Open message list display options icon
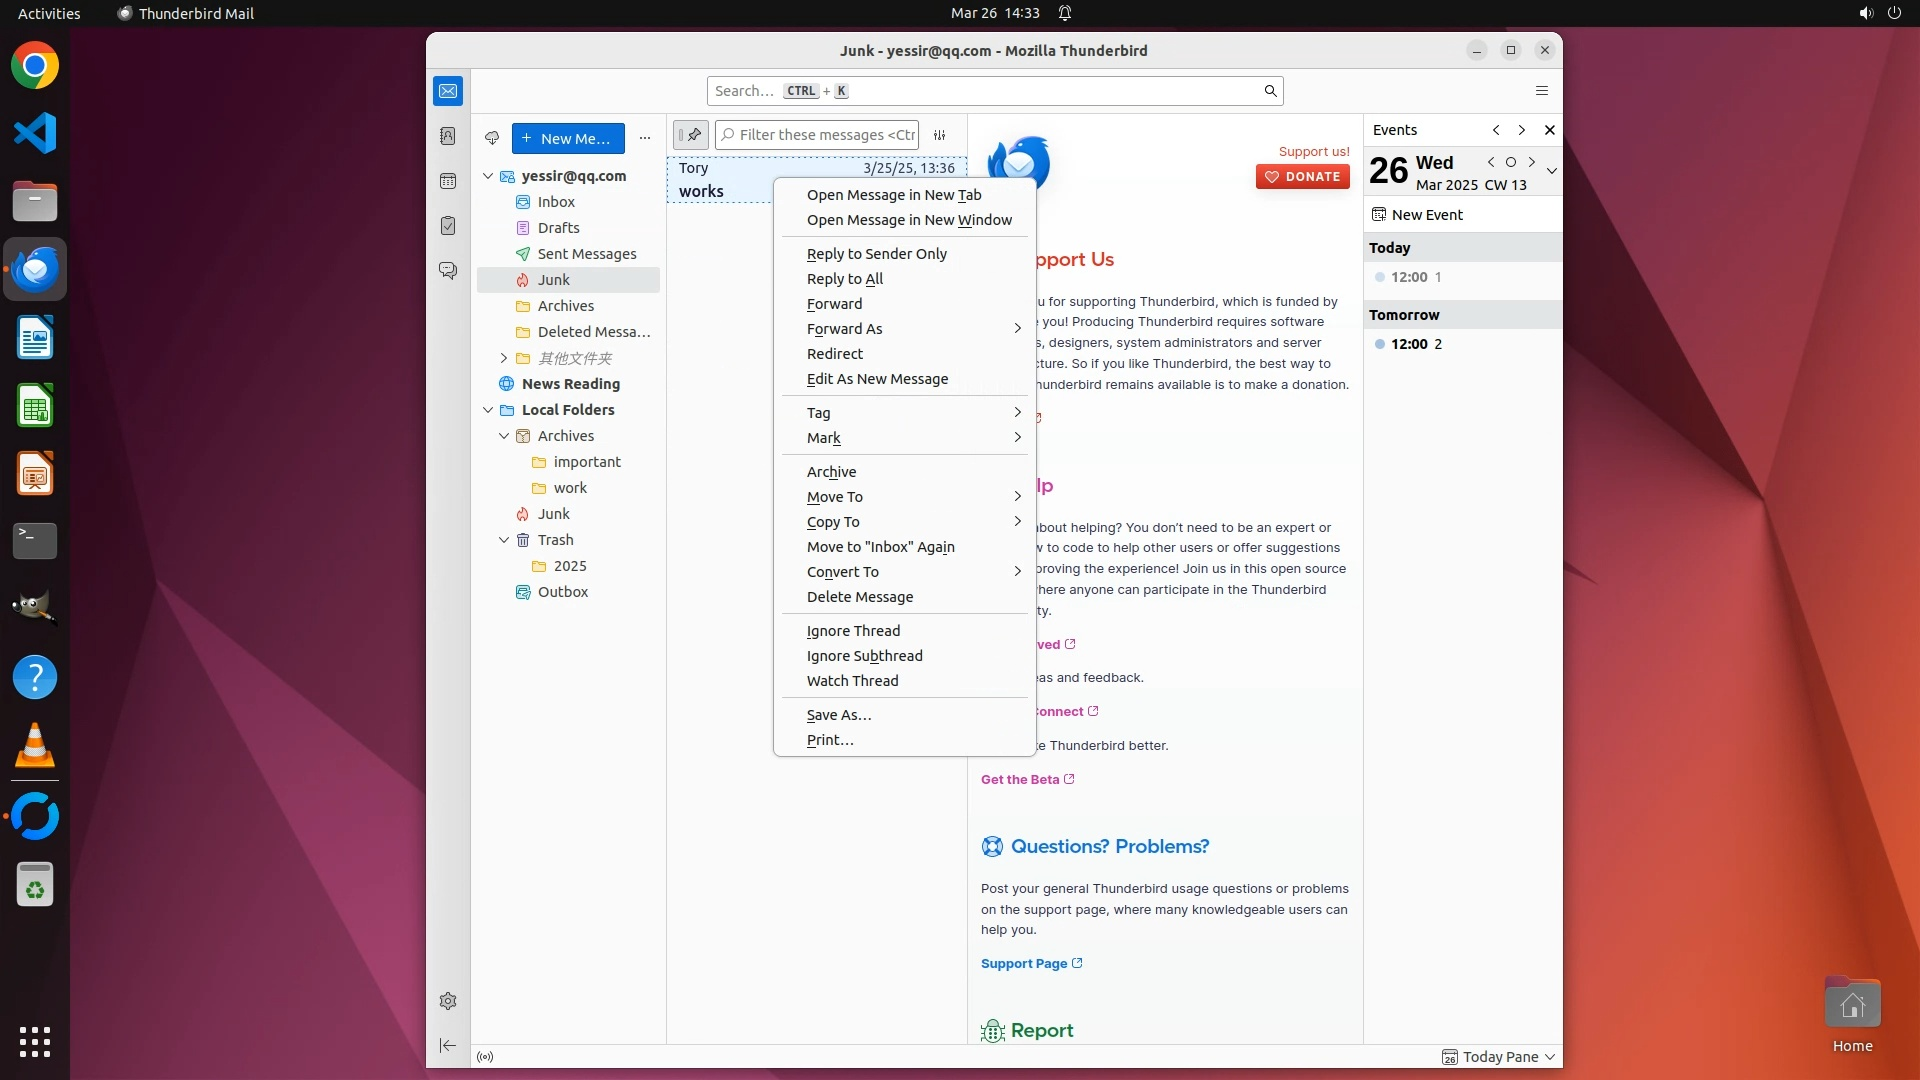Screen dimensions: 1920x1080 point(940,135)
